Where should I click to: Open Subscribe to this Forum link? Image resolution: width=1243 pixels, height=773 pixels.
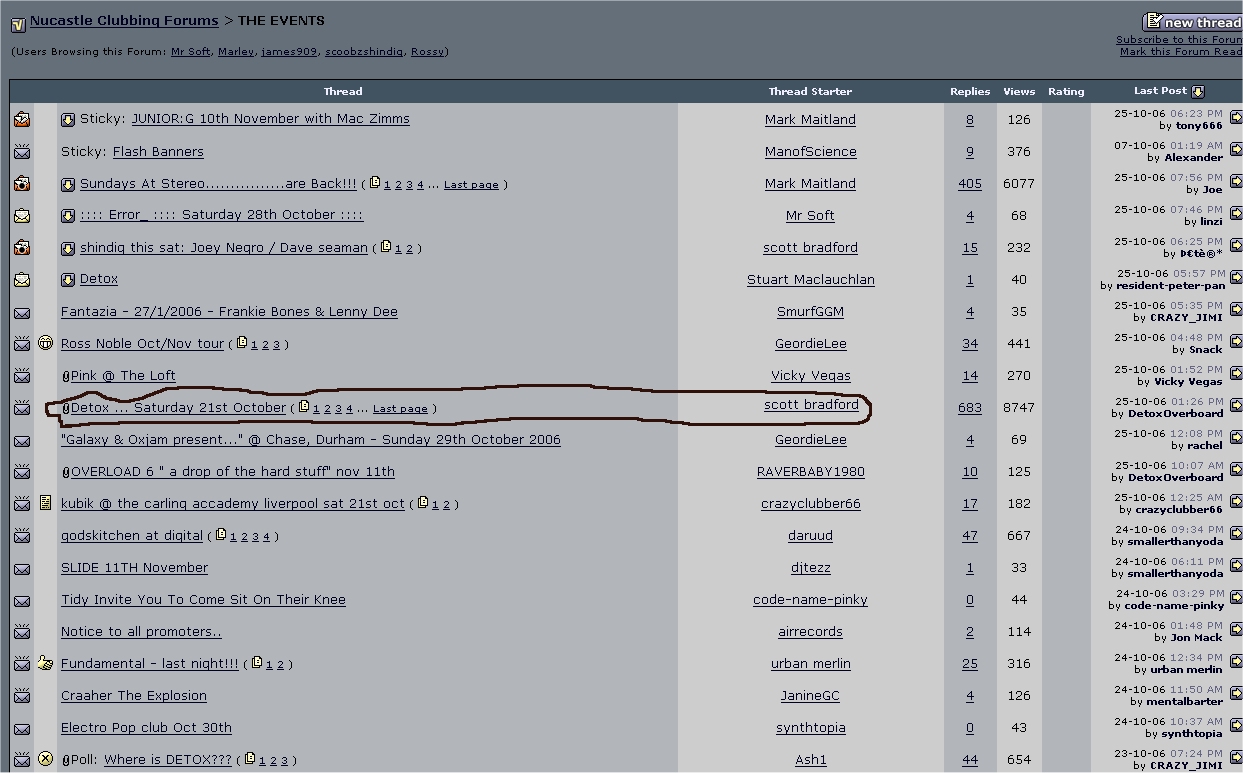pyautogui.click(x=1178, y=40)
